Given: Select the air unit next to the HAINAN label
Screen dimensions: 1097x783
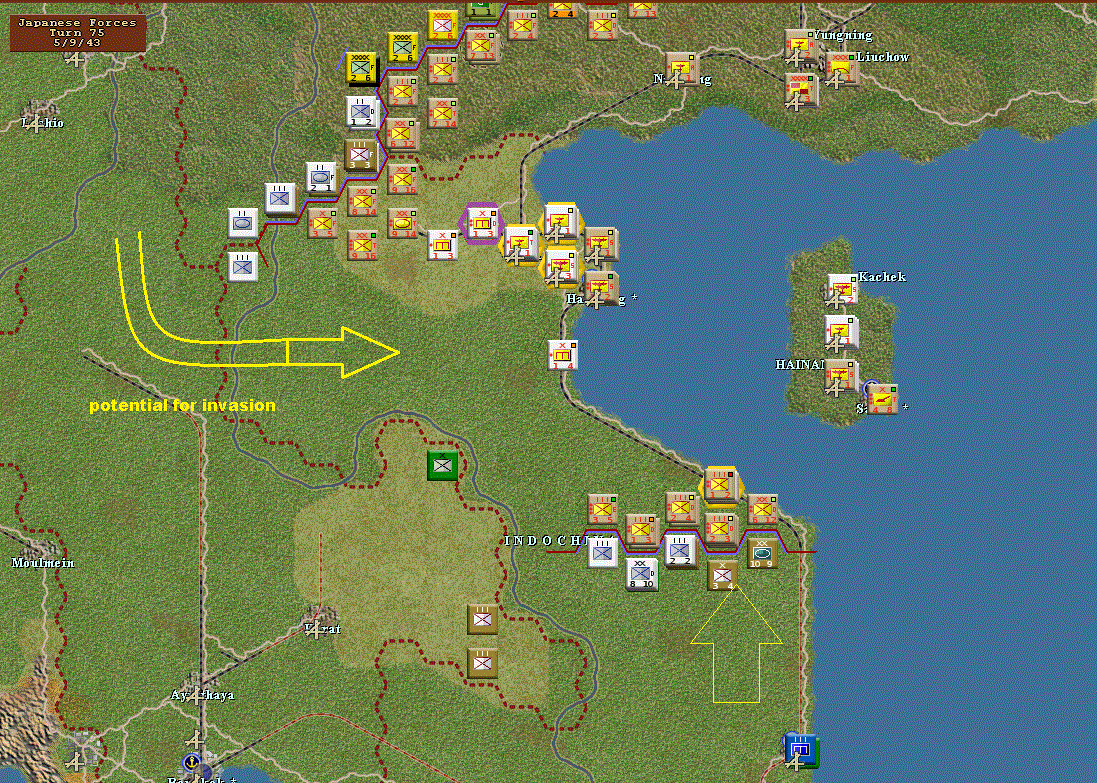Looking at the screenshot, I should coord(840,376).
